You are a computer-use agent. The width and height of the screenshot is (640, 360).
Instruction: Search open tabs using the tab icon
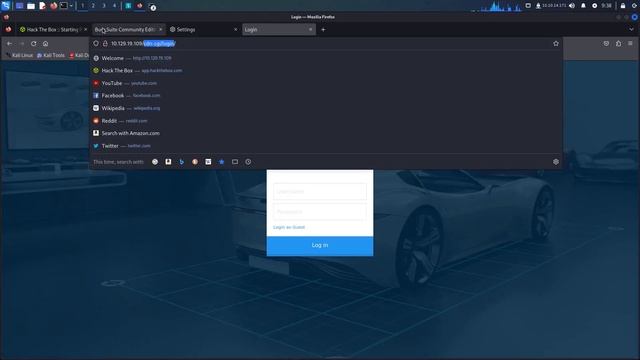tap(235, 162)
